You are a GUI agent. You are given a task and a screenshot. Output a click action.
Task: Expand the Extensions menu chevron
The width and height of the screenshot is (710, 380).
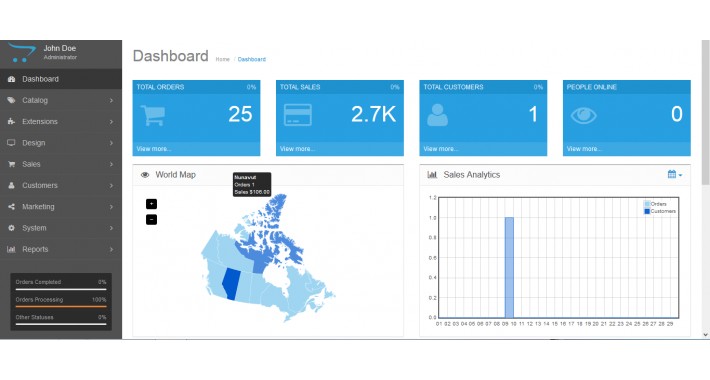111,122
